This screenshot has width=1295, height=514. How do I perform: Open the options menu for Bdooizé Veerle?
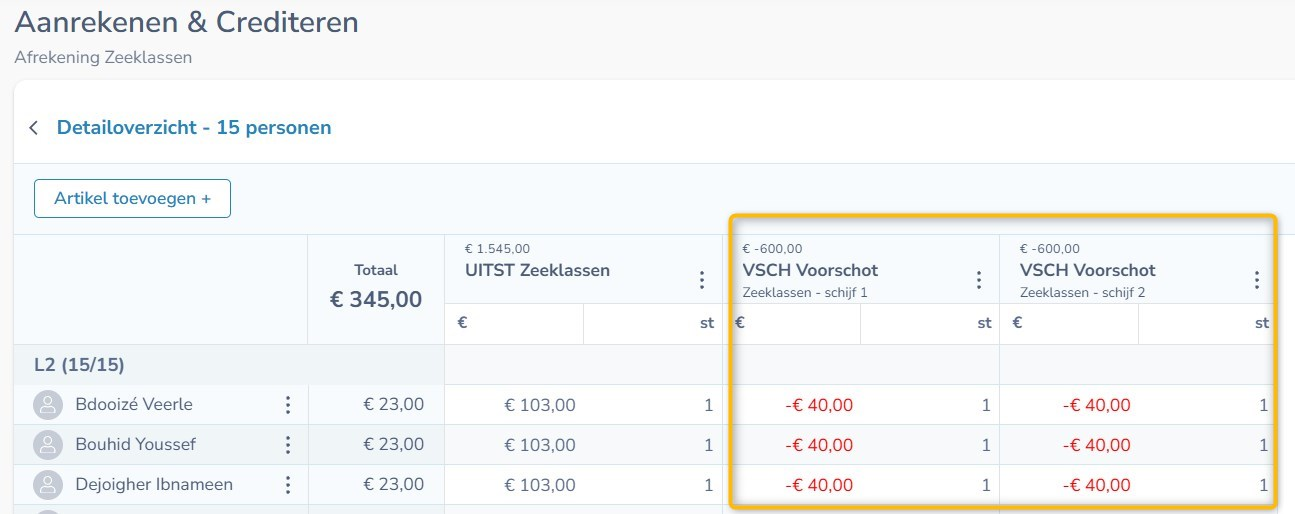[288, 405]
